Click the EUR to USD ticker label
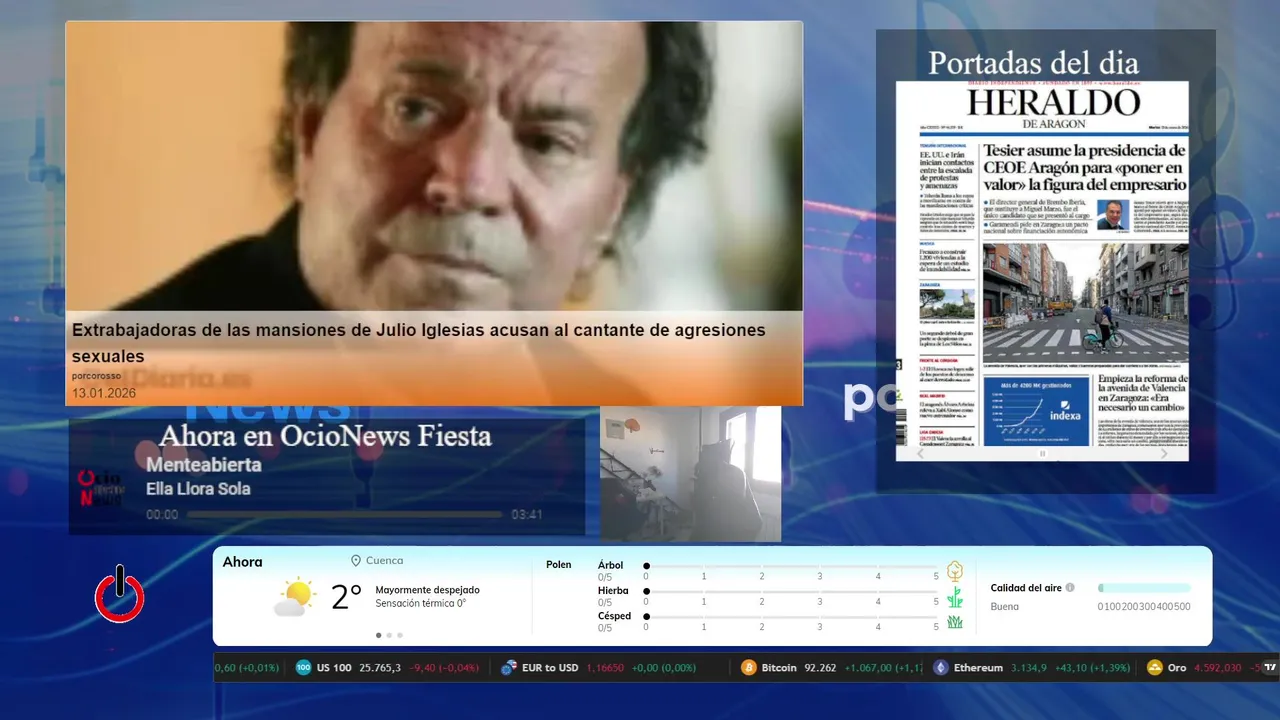This screenshot has width=1280, height=720. pyautogui.click(x=550, y=667)
